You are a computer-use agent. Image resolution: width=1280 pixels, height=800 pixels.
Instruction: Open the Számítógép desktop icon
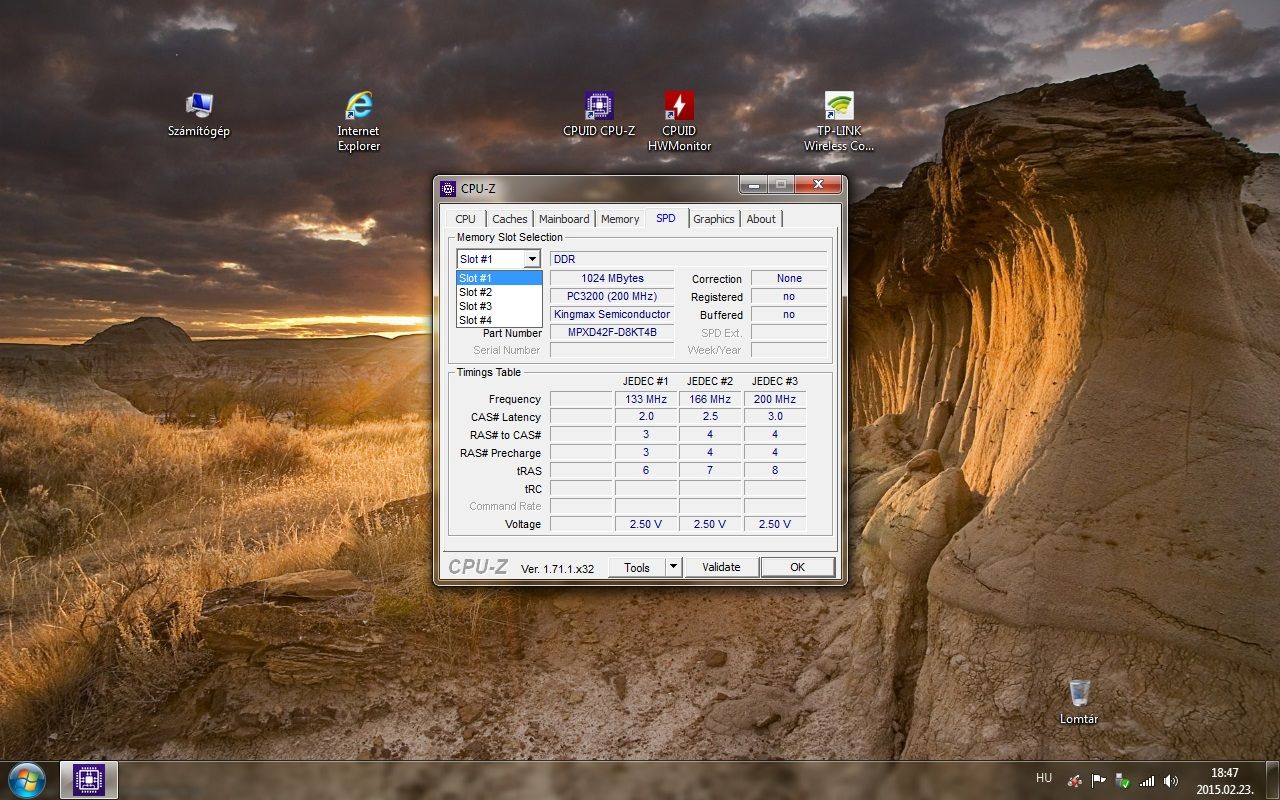(x=199, y=115)
